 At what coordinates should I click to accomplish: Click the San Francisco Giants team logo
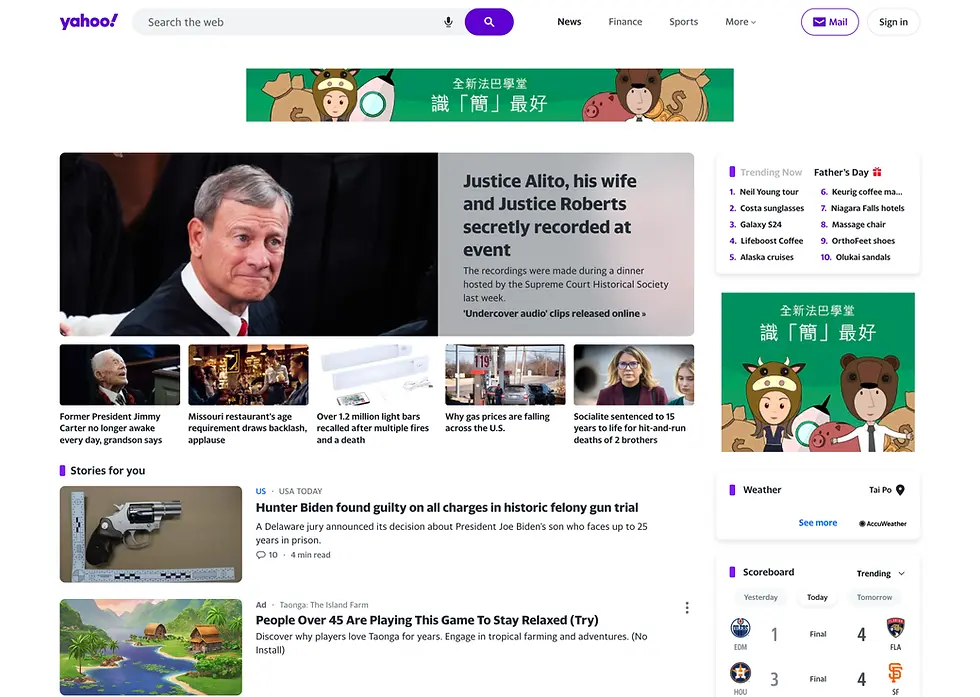pos(896,673)
